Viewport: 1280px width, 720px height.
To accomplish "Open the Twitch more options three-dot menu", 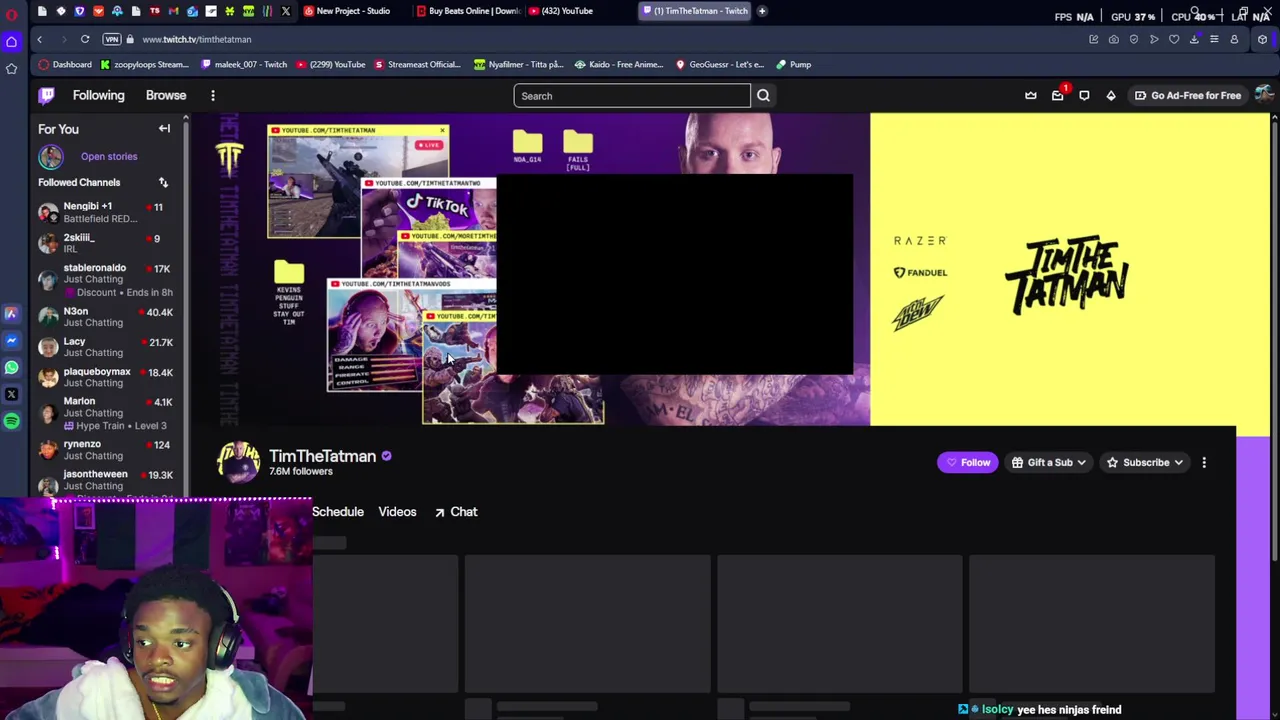I will point(213,95).
